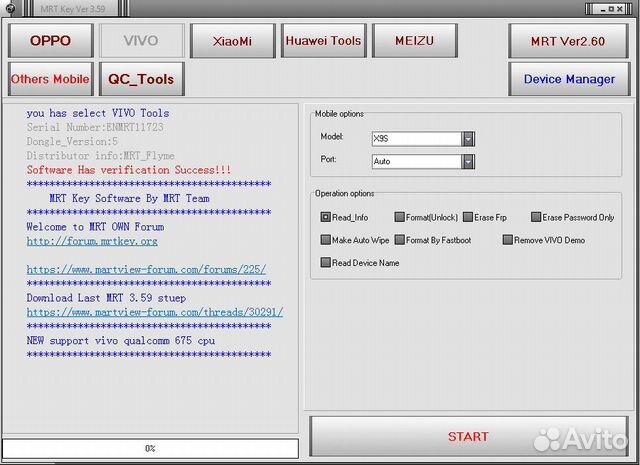Open the Huawei Tools section
This screenshot has height=465, width=640.
(x=323, y=40)
